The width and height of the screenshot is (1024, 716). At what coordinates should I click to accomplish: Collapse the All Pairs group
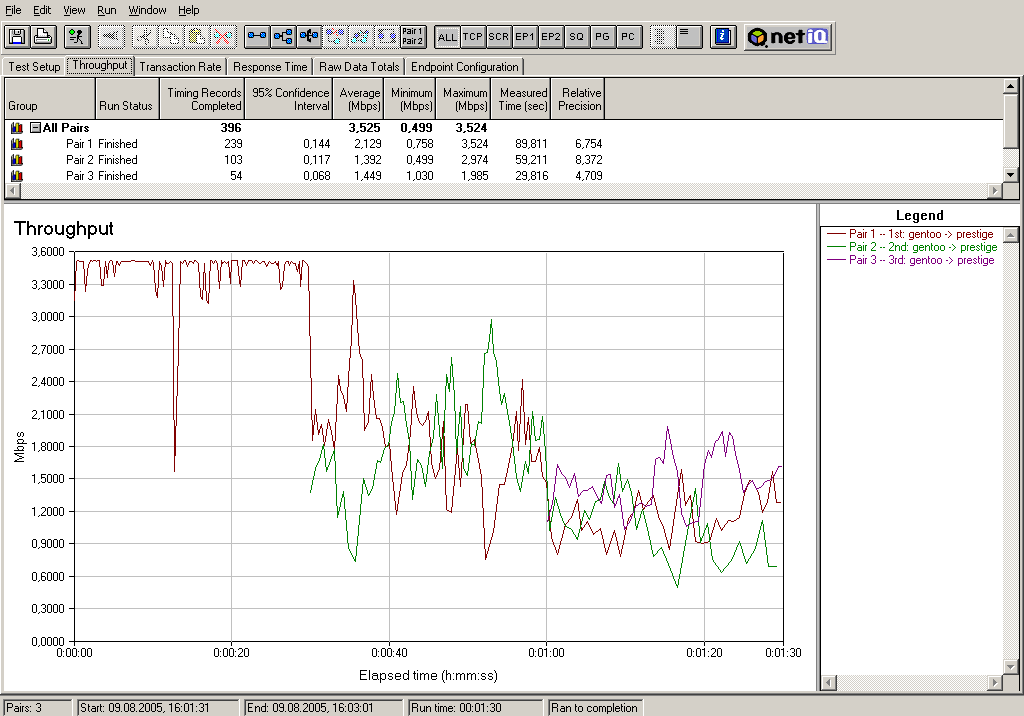[x=35, y=128]
